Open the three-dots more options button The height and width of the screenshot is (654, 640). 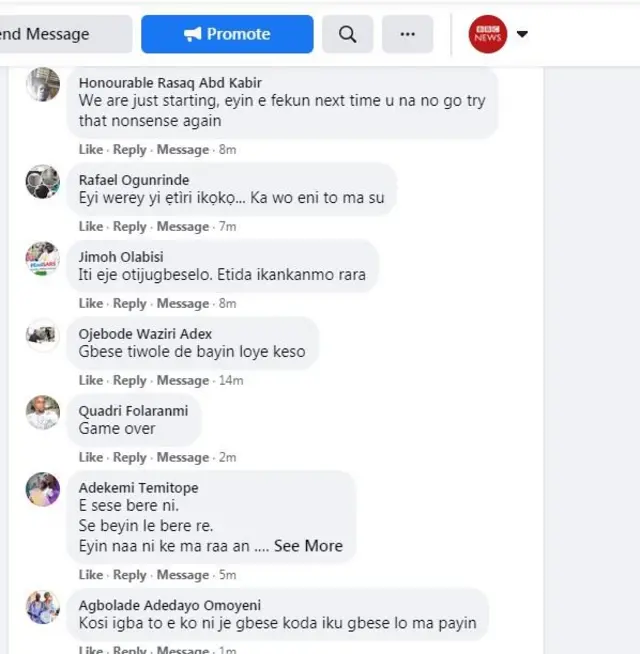tap(407, 34)
